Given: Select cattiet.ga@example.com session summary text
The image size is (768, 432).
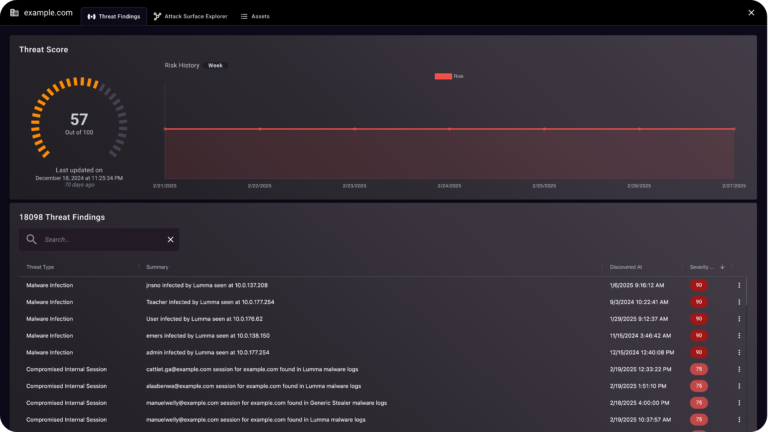Looking at the screenshot, I should tap(252, 369).
